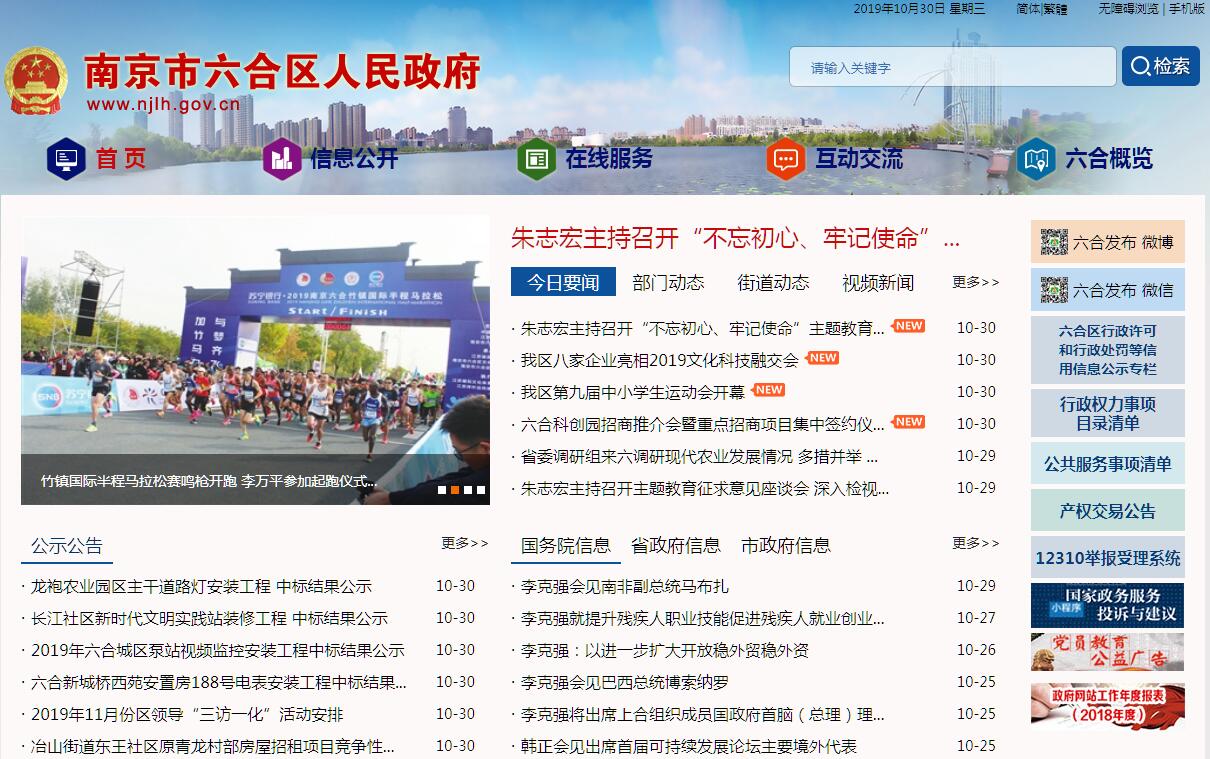Expand 更多>> beside 市政府信息 tab
The height and width of the screenshot is (759, 1210).
coord(975,543)
